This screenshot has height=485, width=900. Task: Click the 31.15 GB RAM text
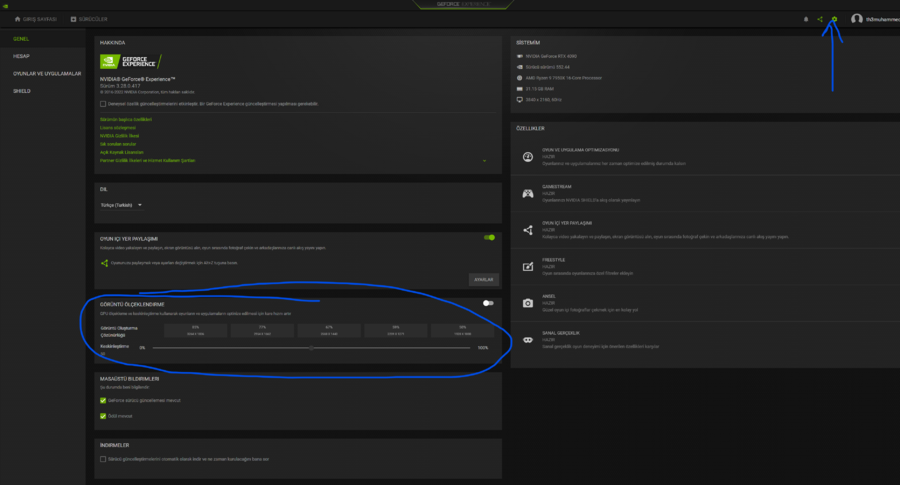(540, 89)
